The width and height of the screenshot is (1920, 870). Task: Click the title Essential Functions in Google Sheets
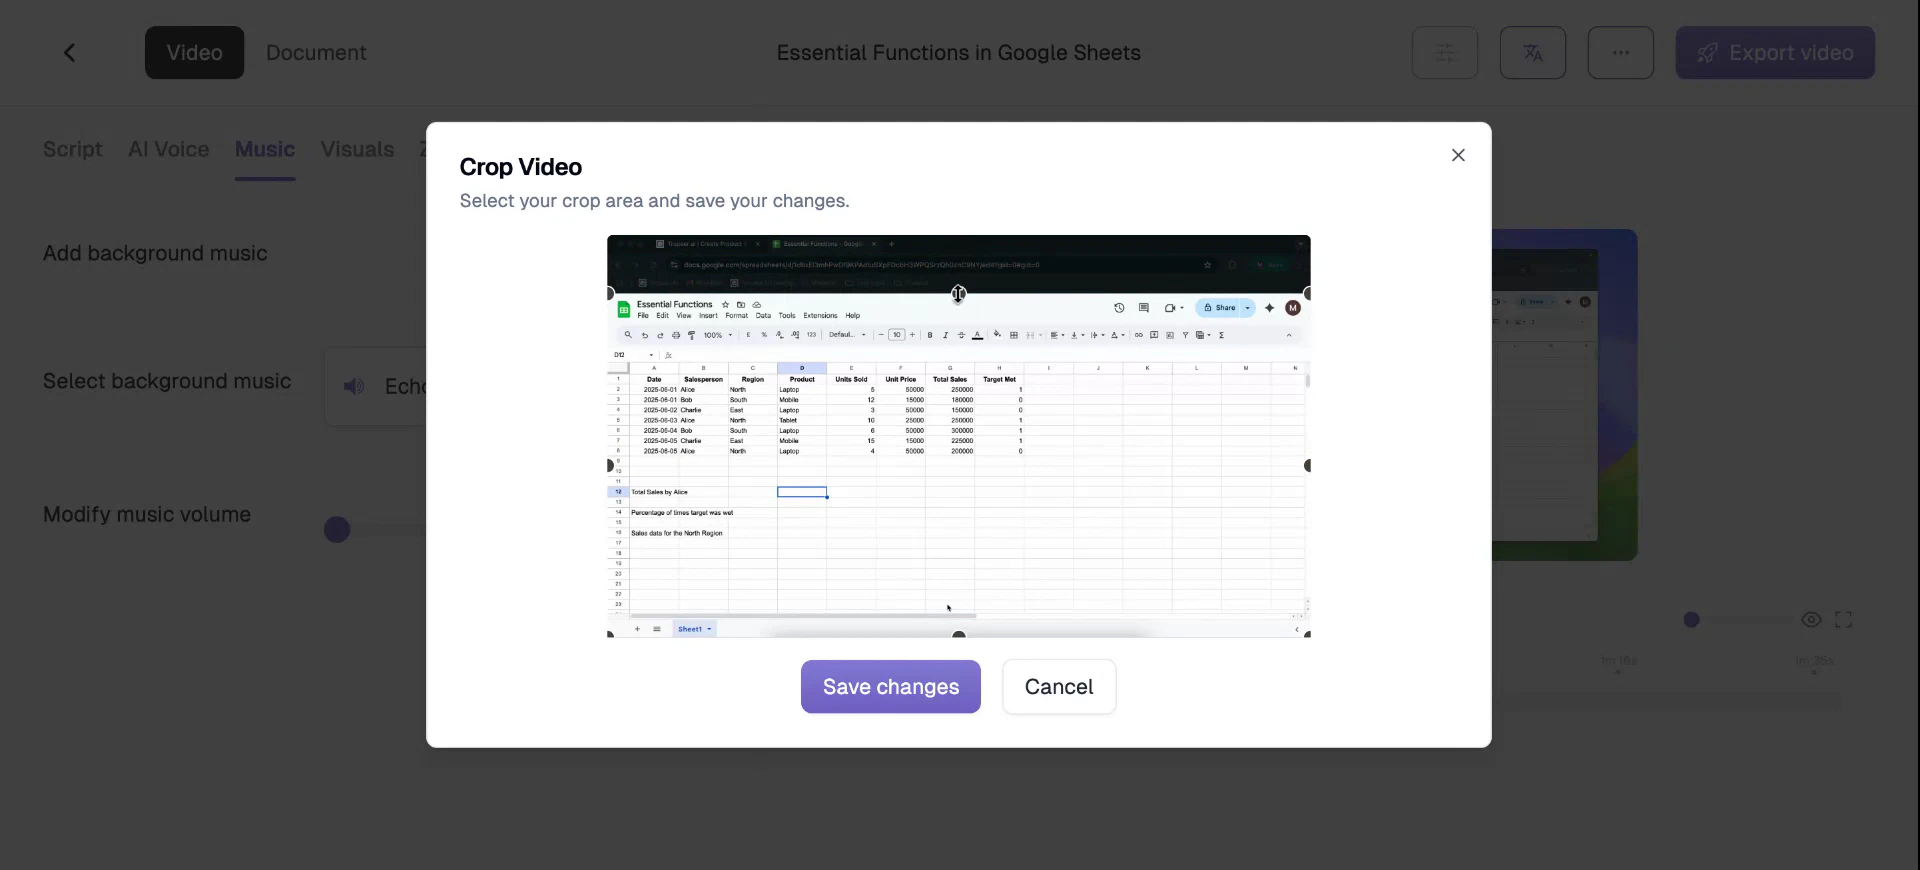[958, 53]
